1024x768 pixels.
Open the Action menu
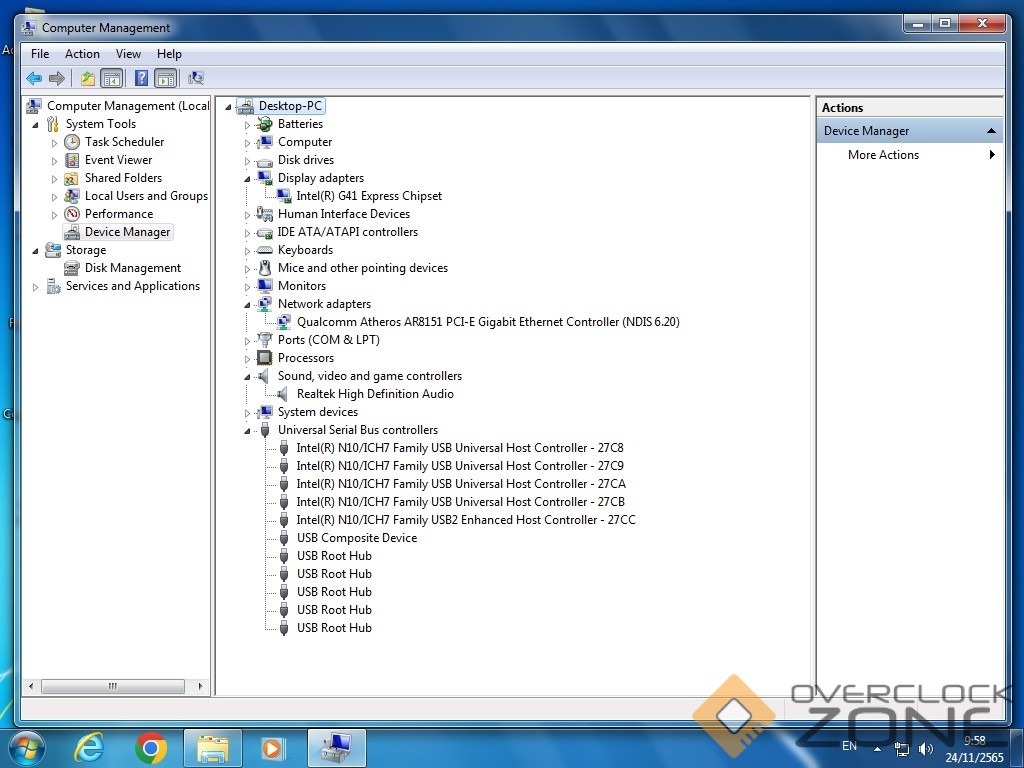point(82,54)
